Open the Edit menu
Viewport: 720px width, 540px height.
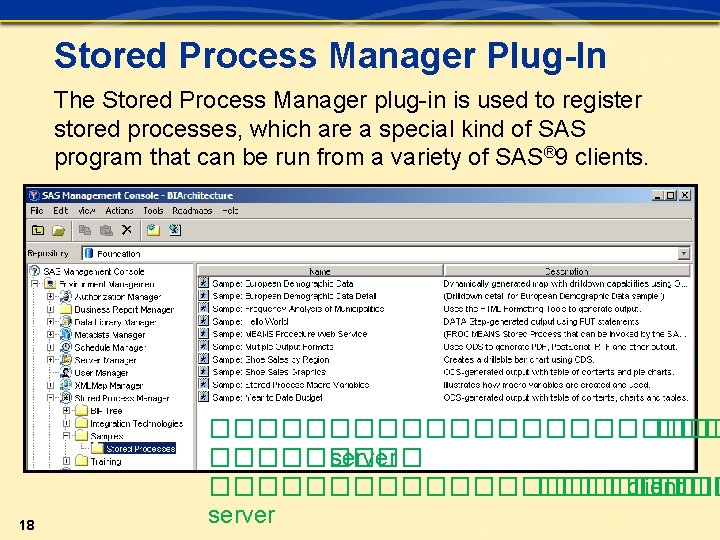pos(61,211)
